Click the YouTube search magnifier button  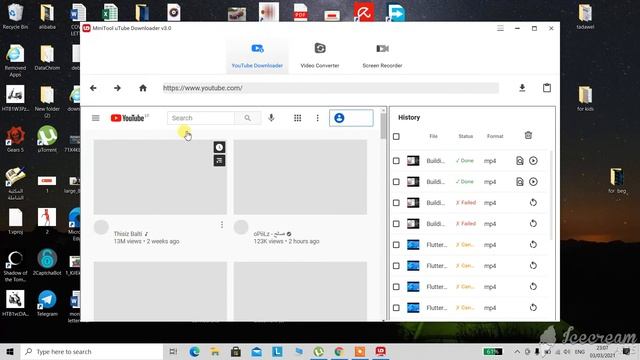click(247, 118)
